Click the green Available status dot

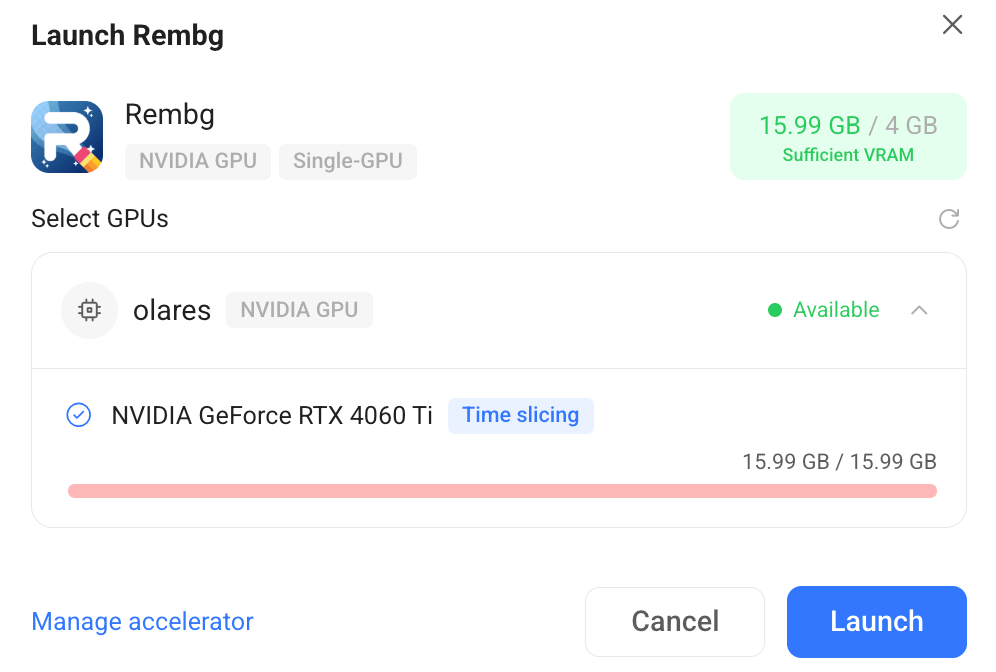[x=775, y=310]
